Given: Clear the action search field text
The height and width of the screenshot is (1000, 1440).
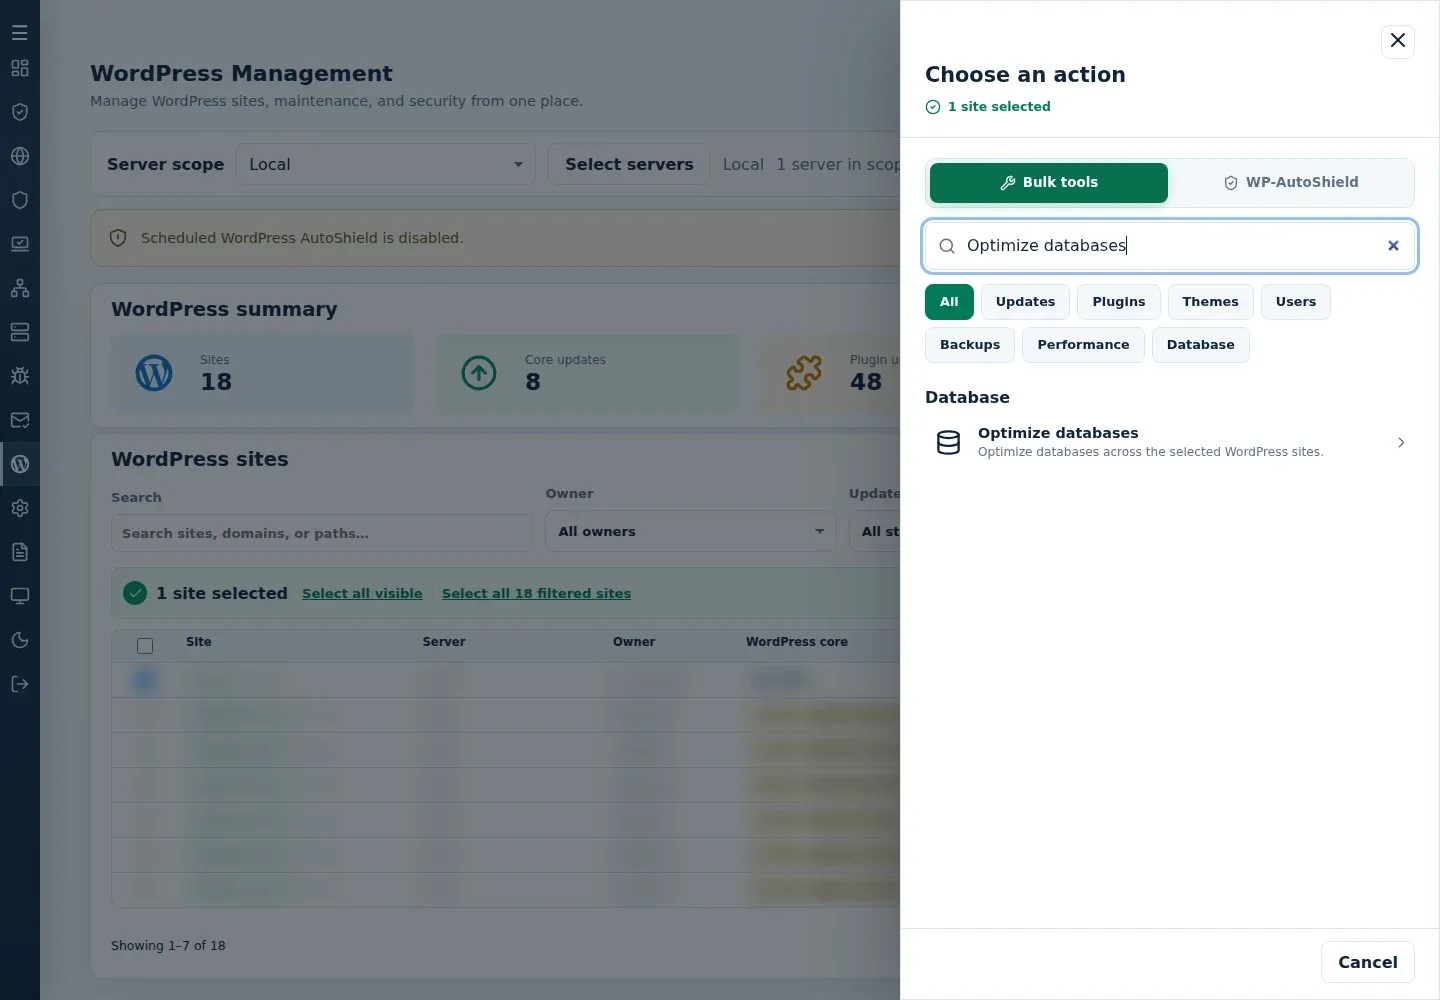Looking at the screenshot, I should point(1393,246).
